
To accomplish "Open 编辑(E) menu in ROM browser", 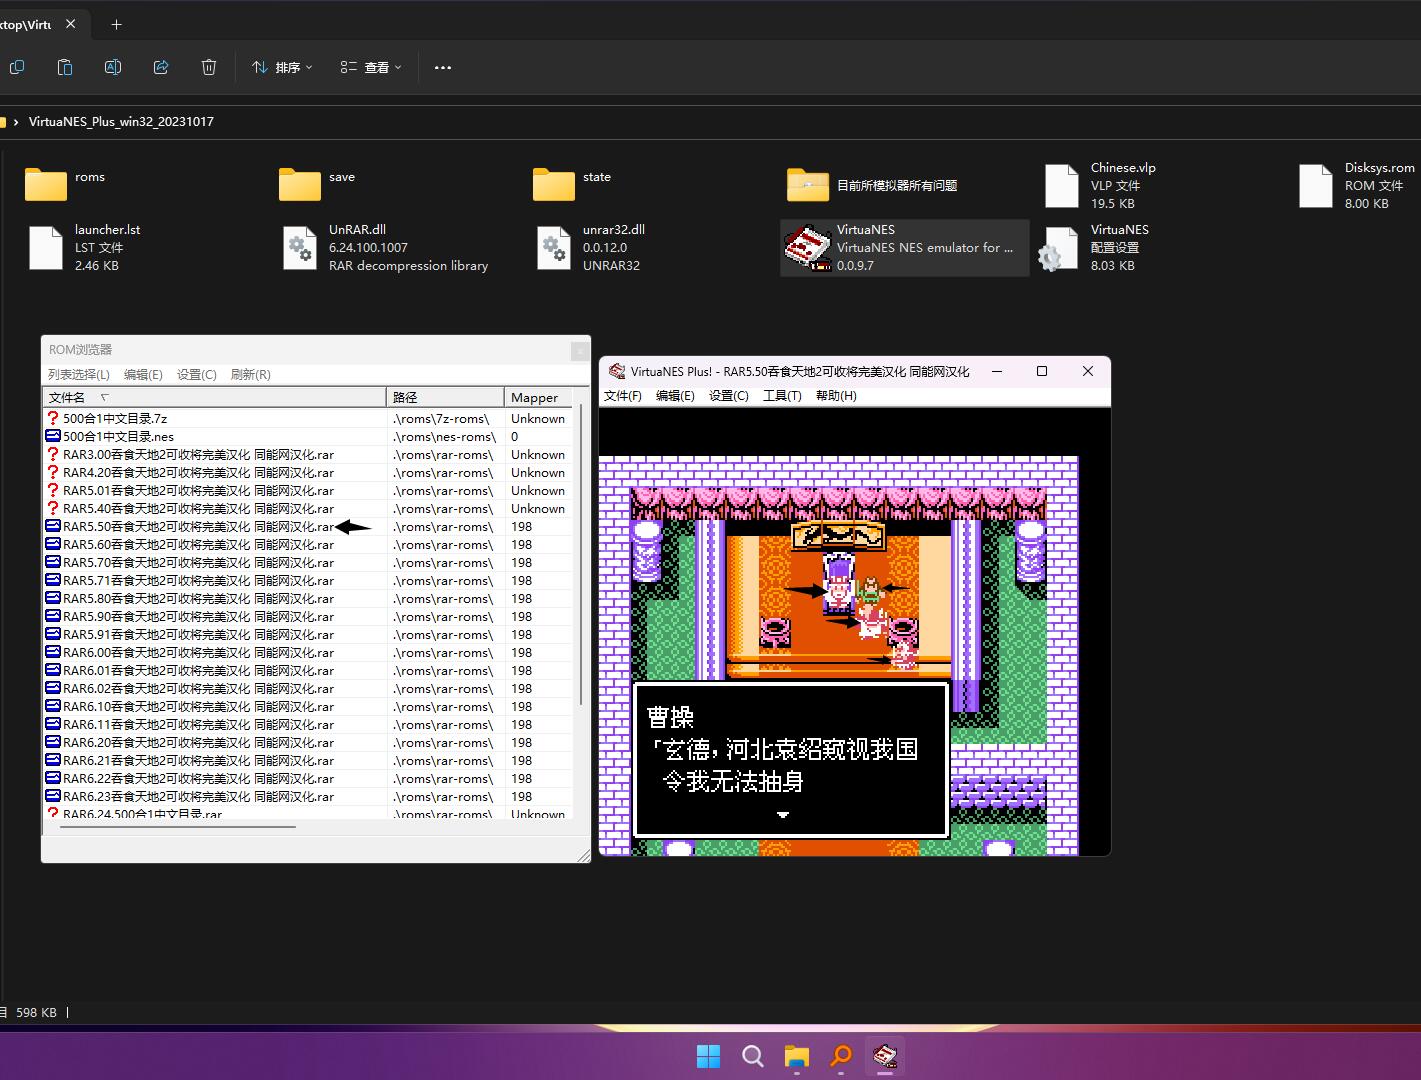I will (143, 375).
